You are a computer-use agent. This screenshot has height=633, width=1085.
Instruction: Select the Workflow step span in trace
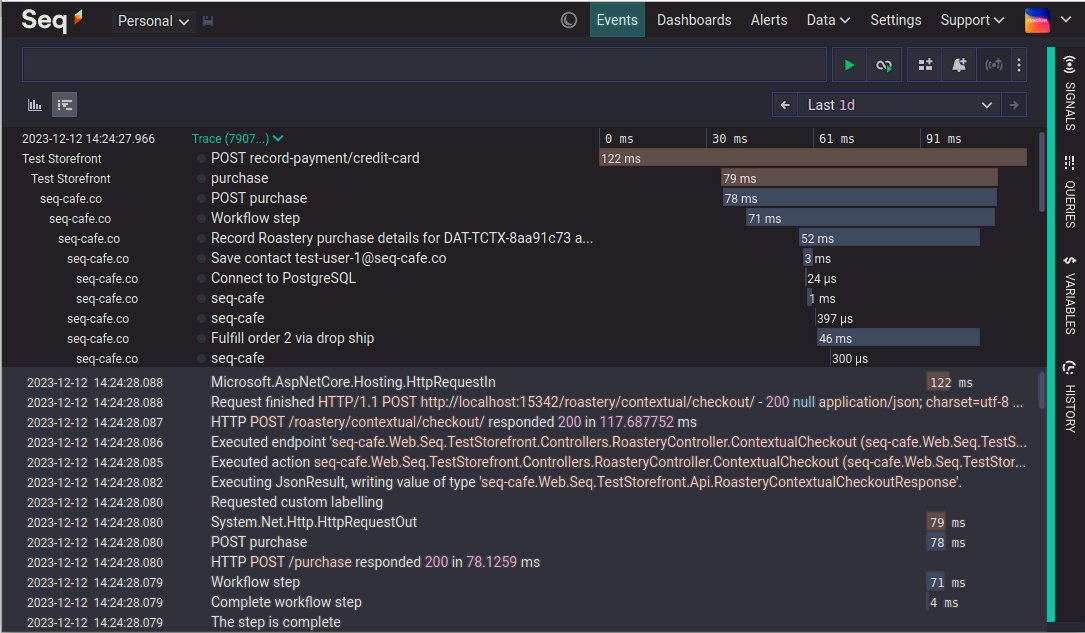click(x=255, y=218)
